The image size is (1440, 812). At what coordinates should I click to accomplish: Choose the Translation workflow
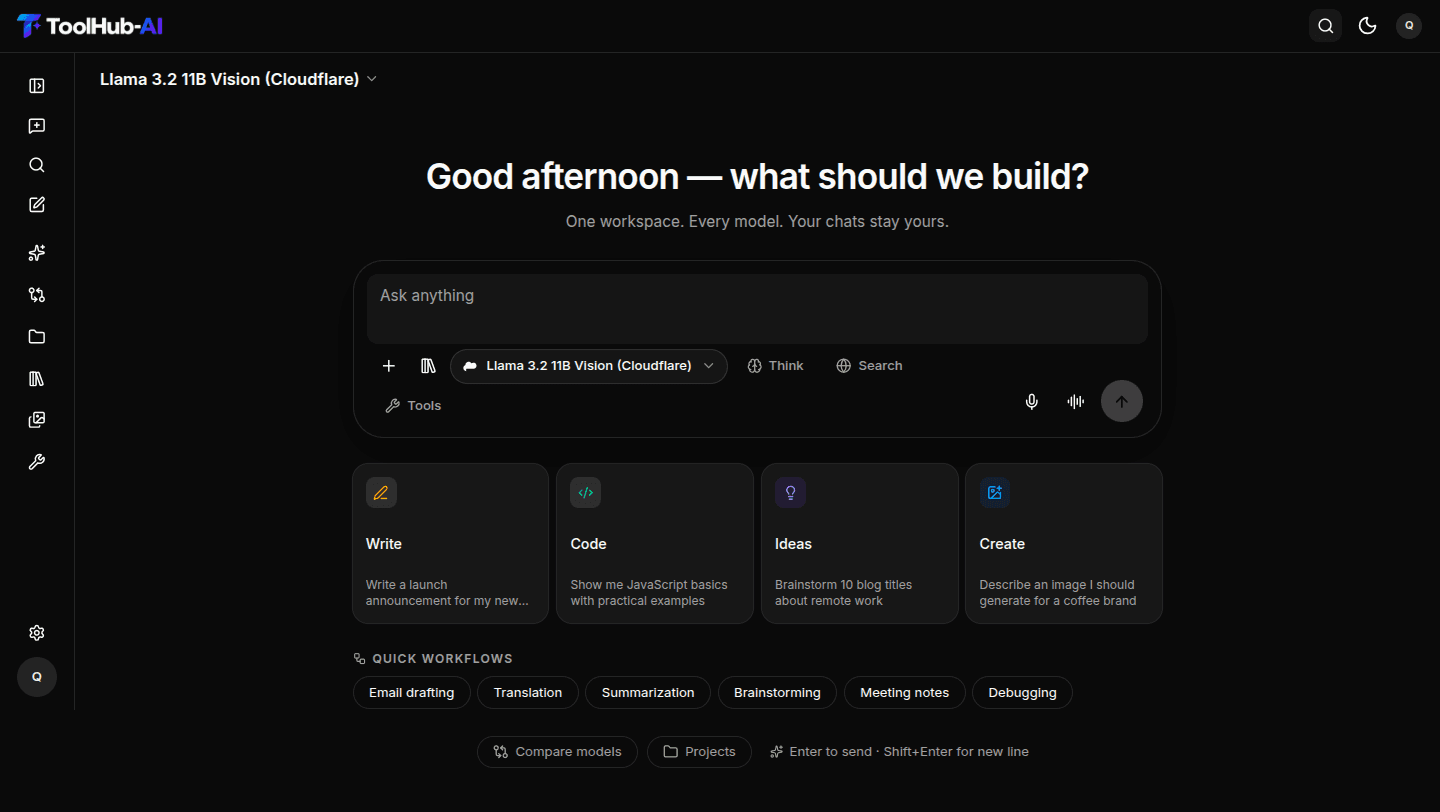(x=528, y=693)
